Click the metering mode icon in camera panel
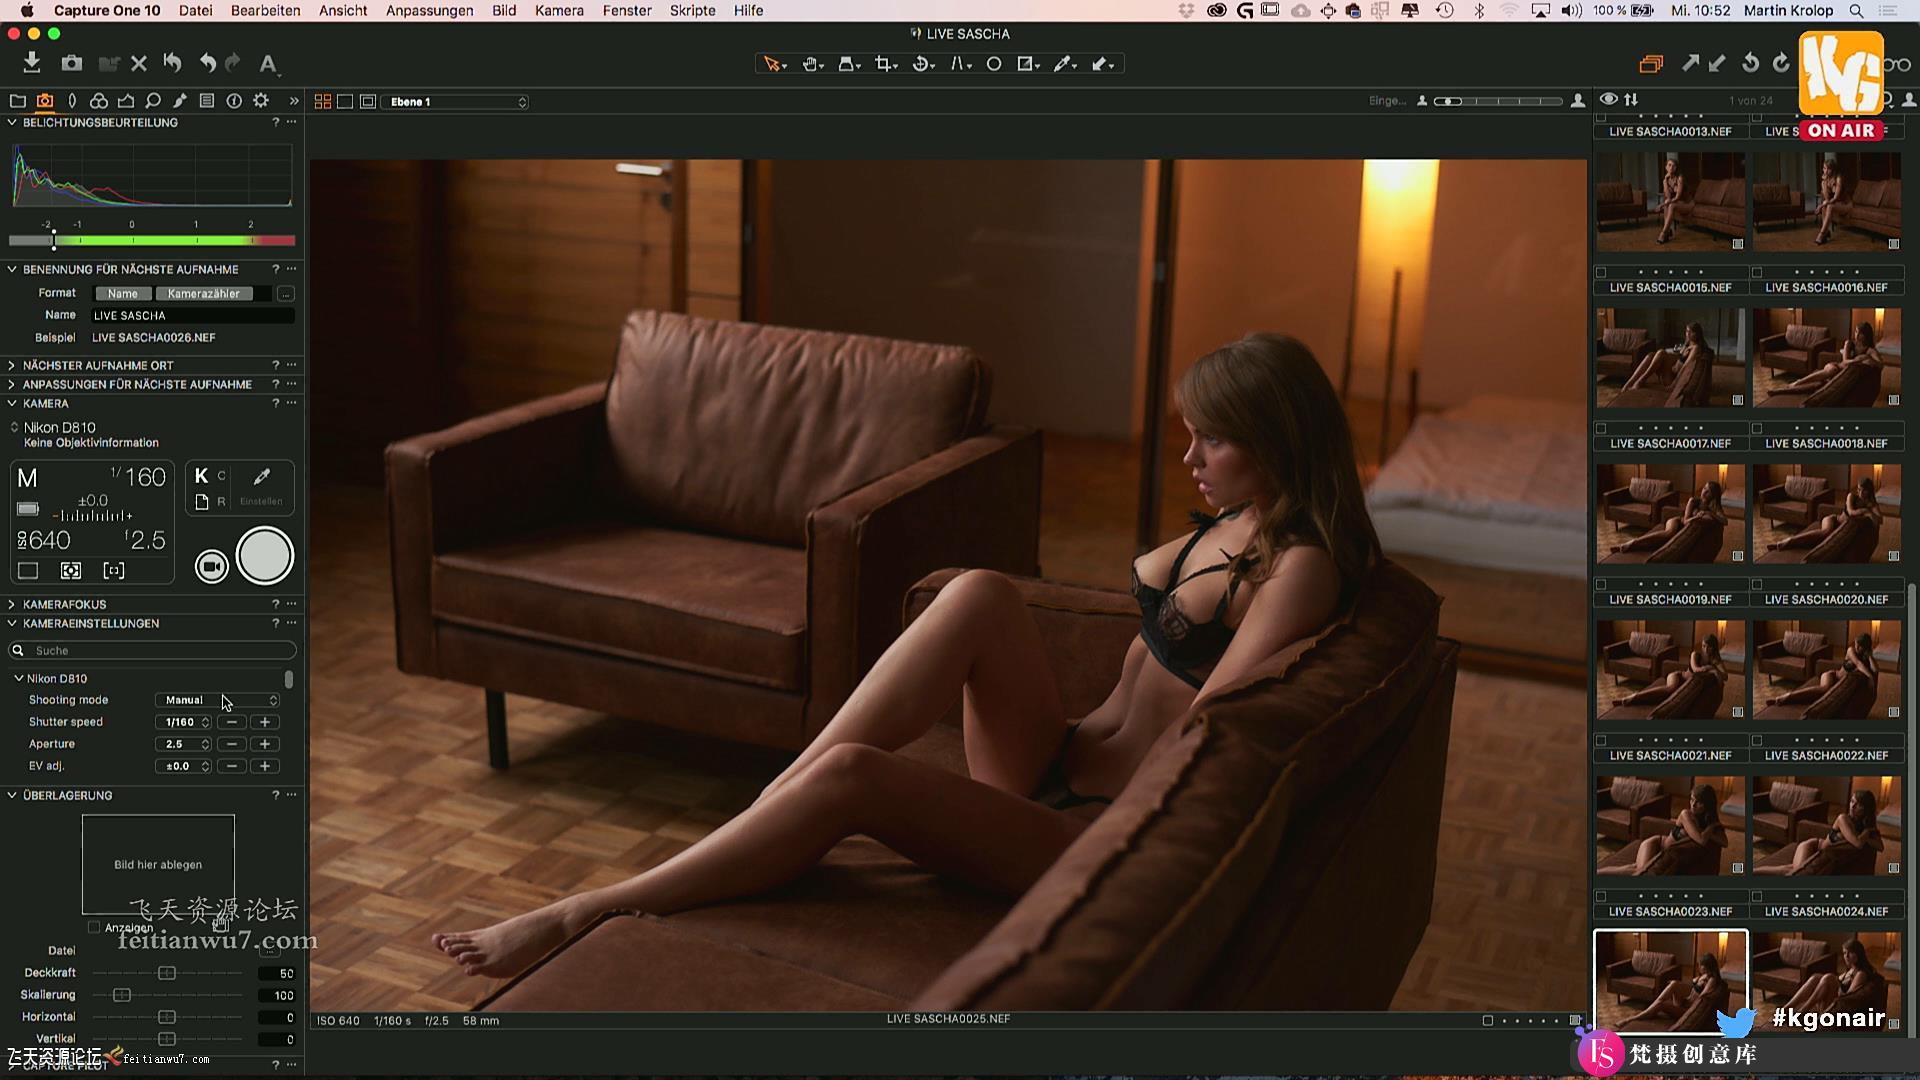The height and width of the screenshot is (1080, 1920). tap(71, 570)
